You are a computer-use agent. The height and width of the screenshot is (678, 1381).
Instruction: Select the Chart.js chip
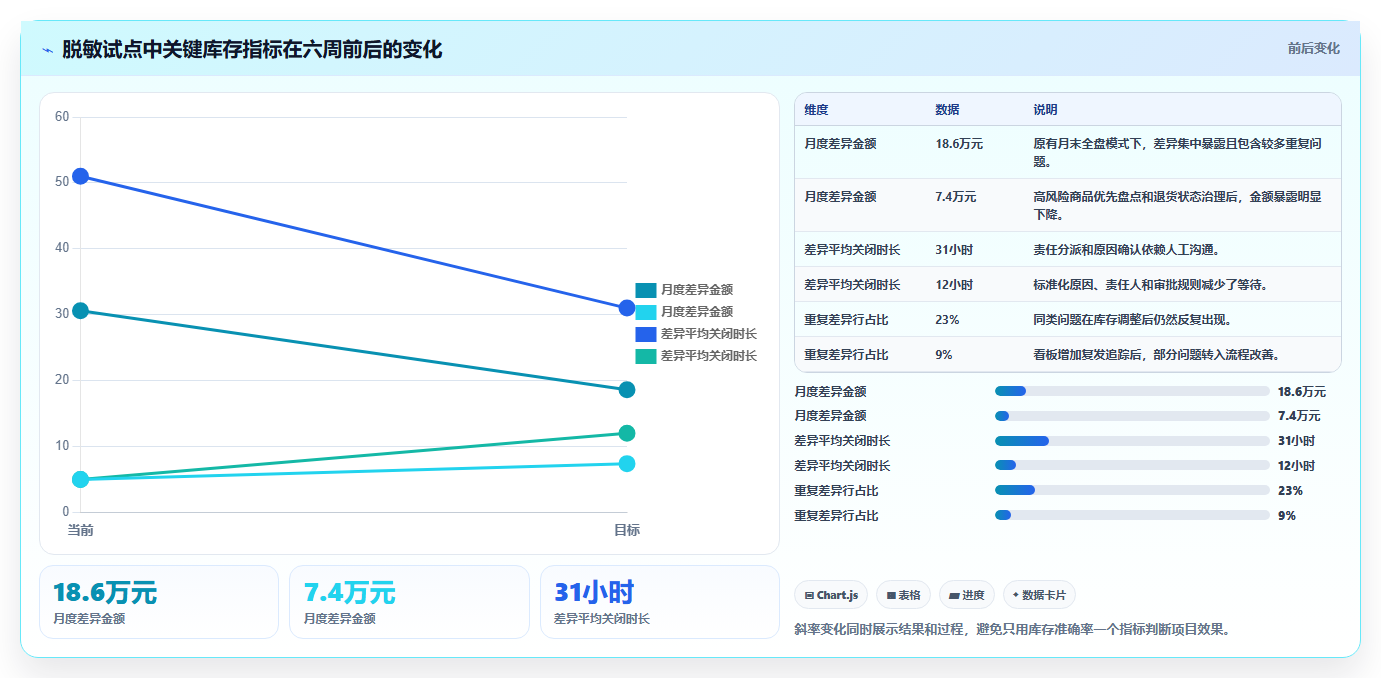coord(831,595)
